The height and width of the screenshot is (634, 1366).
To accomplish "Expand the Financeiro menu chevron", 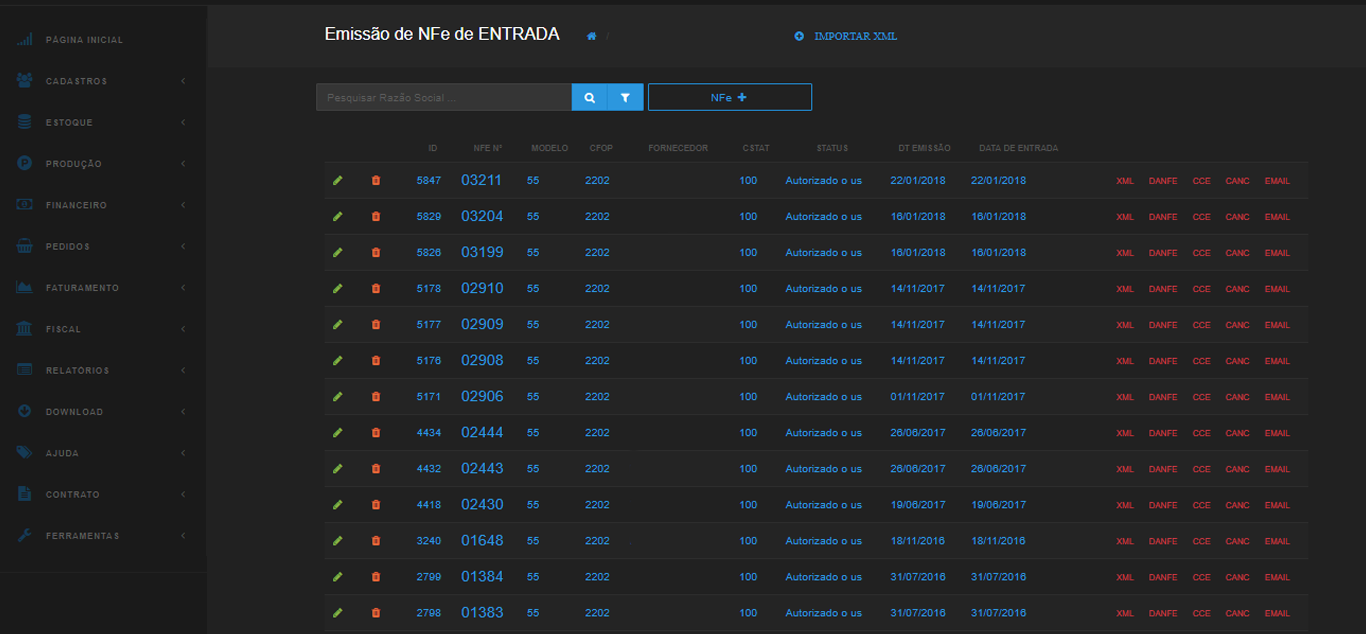I will click(x=183, y=205).
